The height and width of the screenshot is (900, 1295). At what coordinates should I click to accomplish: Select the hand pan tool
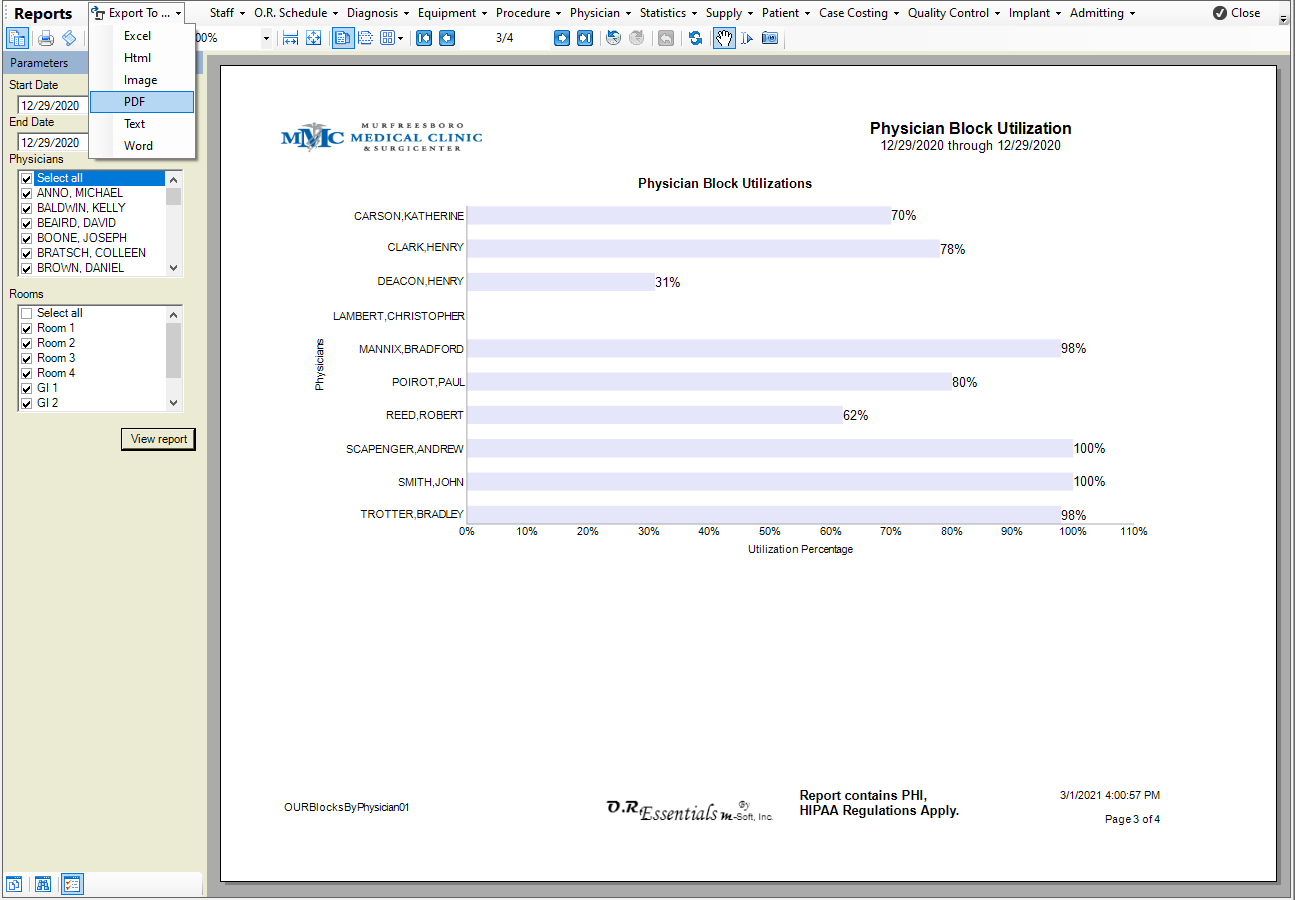click(724, 38)
